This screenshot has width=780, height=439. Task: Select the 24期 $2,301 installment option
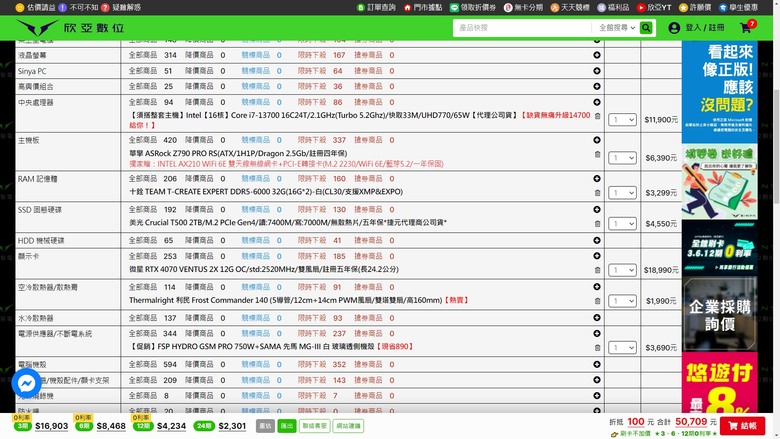pos(220,426)
